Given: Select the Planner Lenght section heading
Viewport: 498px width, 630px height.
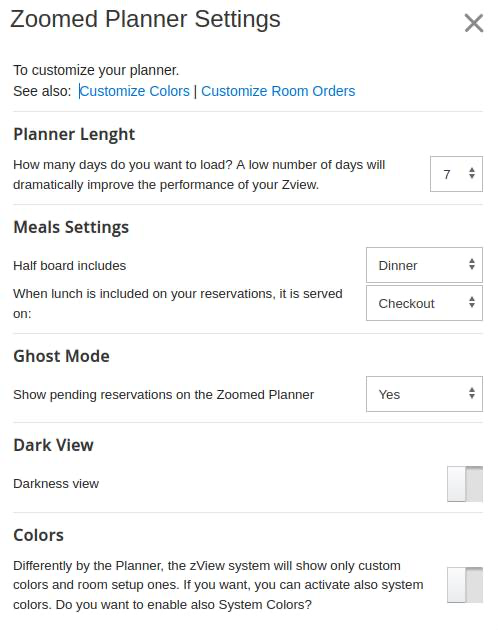Looking at the screenshot, I should [74, 135].
